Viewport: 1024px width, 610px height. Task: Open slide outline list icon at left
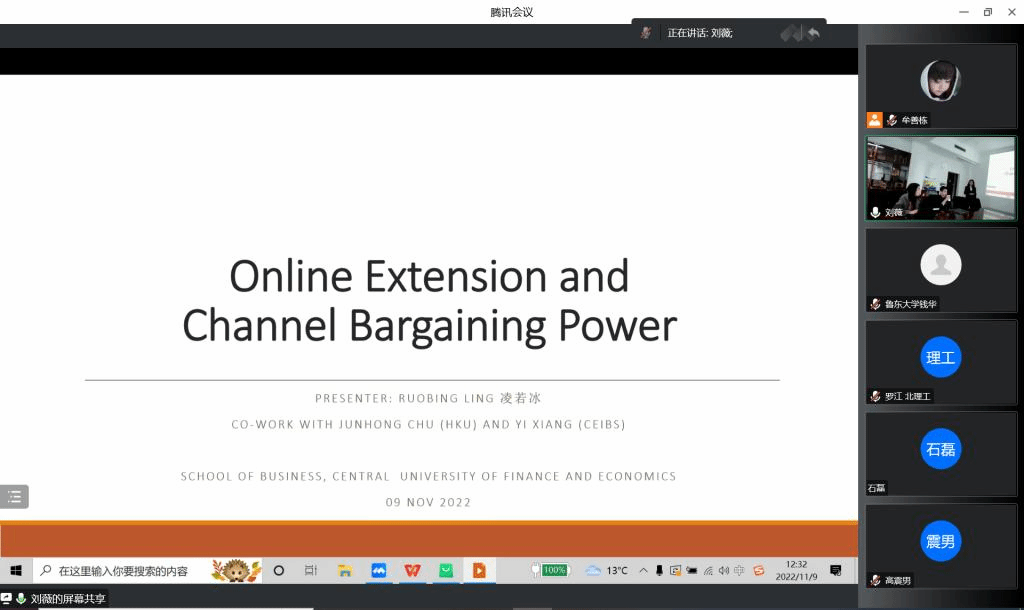pos(14,496)
